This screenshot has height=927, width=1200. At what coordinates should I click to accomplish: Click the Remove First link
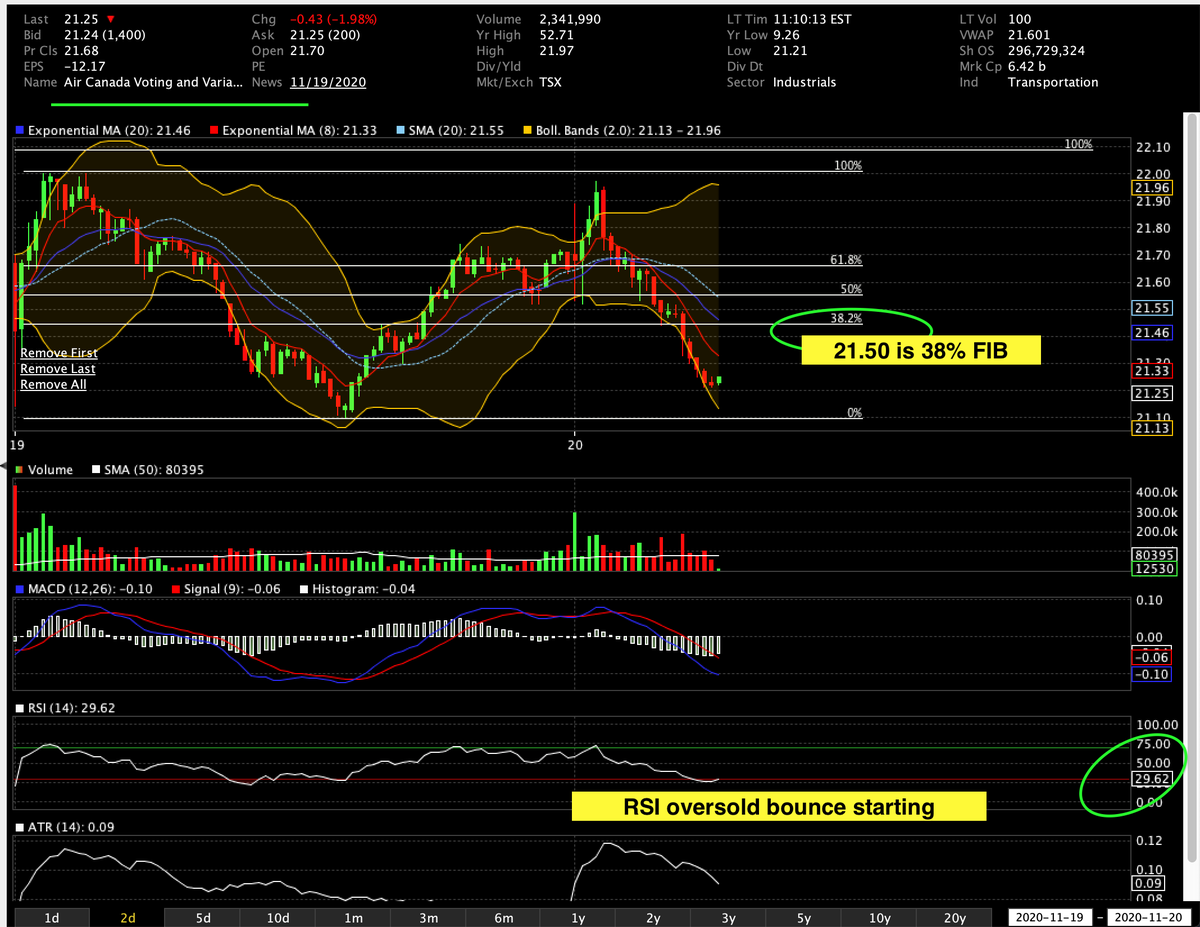pyautogui.click(x=58, y=353)
